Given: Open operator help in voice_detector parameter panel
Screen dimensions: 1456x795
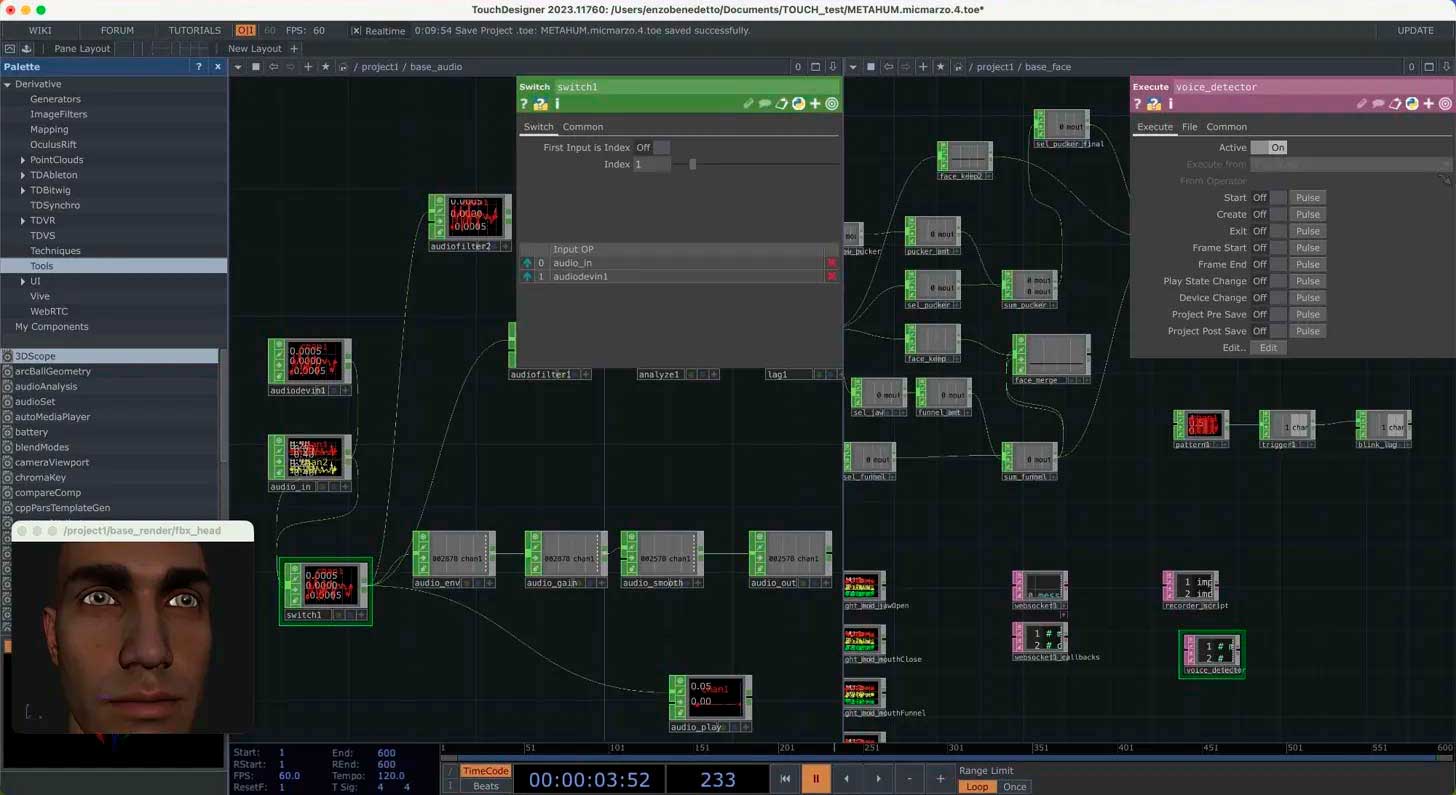Looking at the screenshot, I should (1138, 104).
